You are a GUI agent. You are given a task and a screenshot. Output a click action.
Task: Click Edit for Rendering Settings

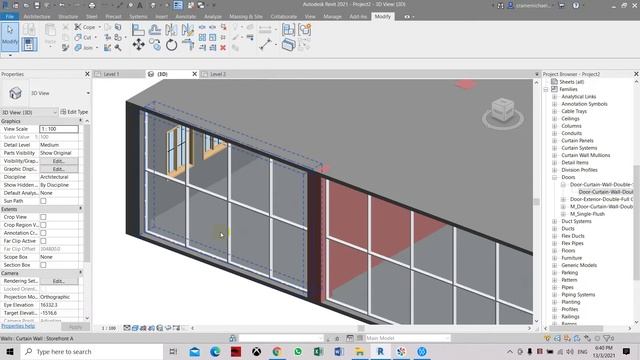[59, 281]
